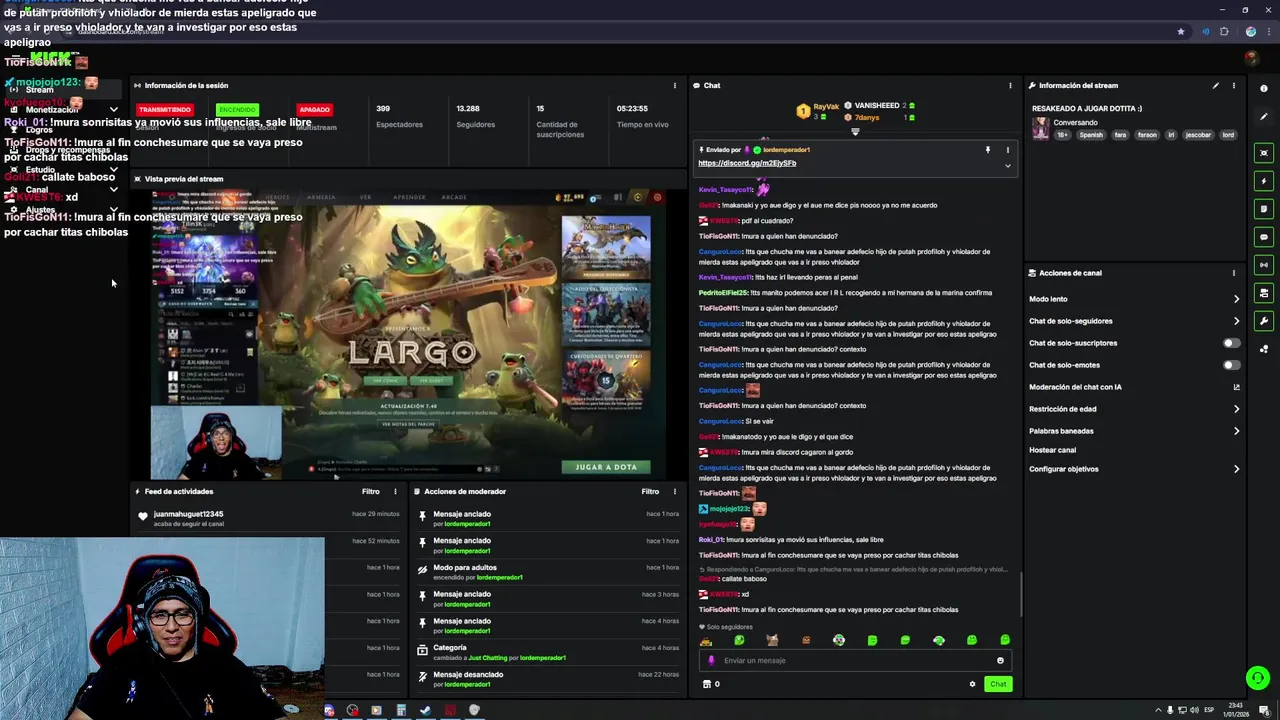Screen dimensions: 1280x720
Task: Toggle Chat de solo-emotes switch
Action: pyautogui.click(x=1232, y=365)
